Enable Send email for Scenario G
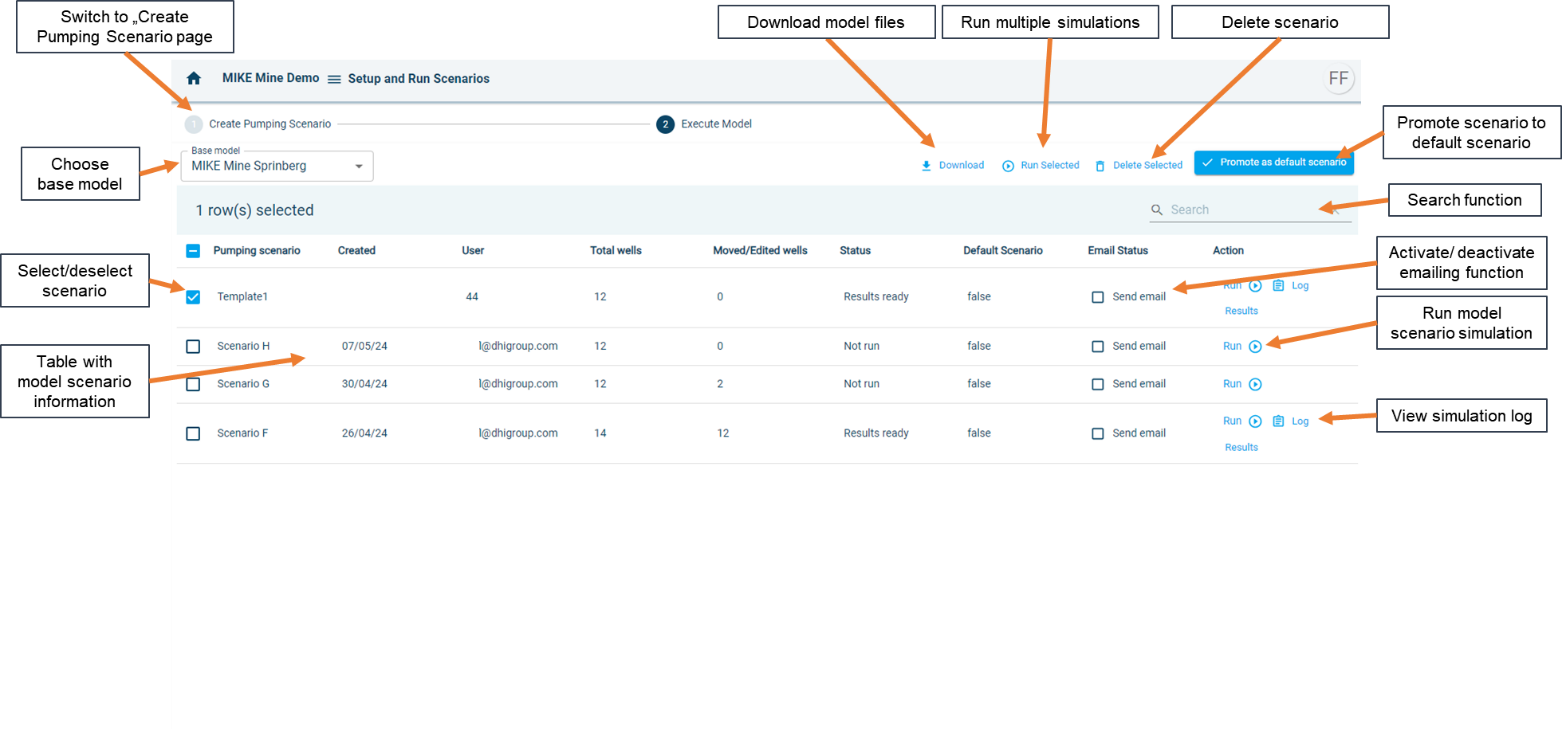The height and width of the screenshot is (729, 1562). [x=1098, y=384]
